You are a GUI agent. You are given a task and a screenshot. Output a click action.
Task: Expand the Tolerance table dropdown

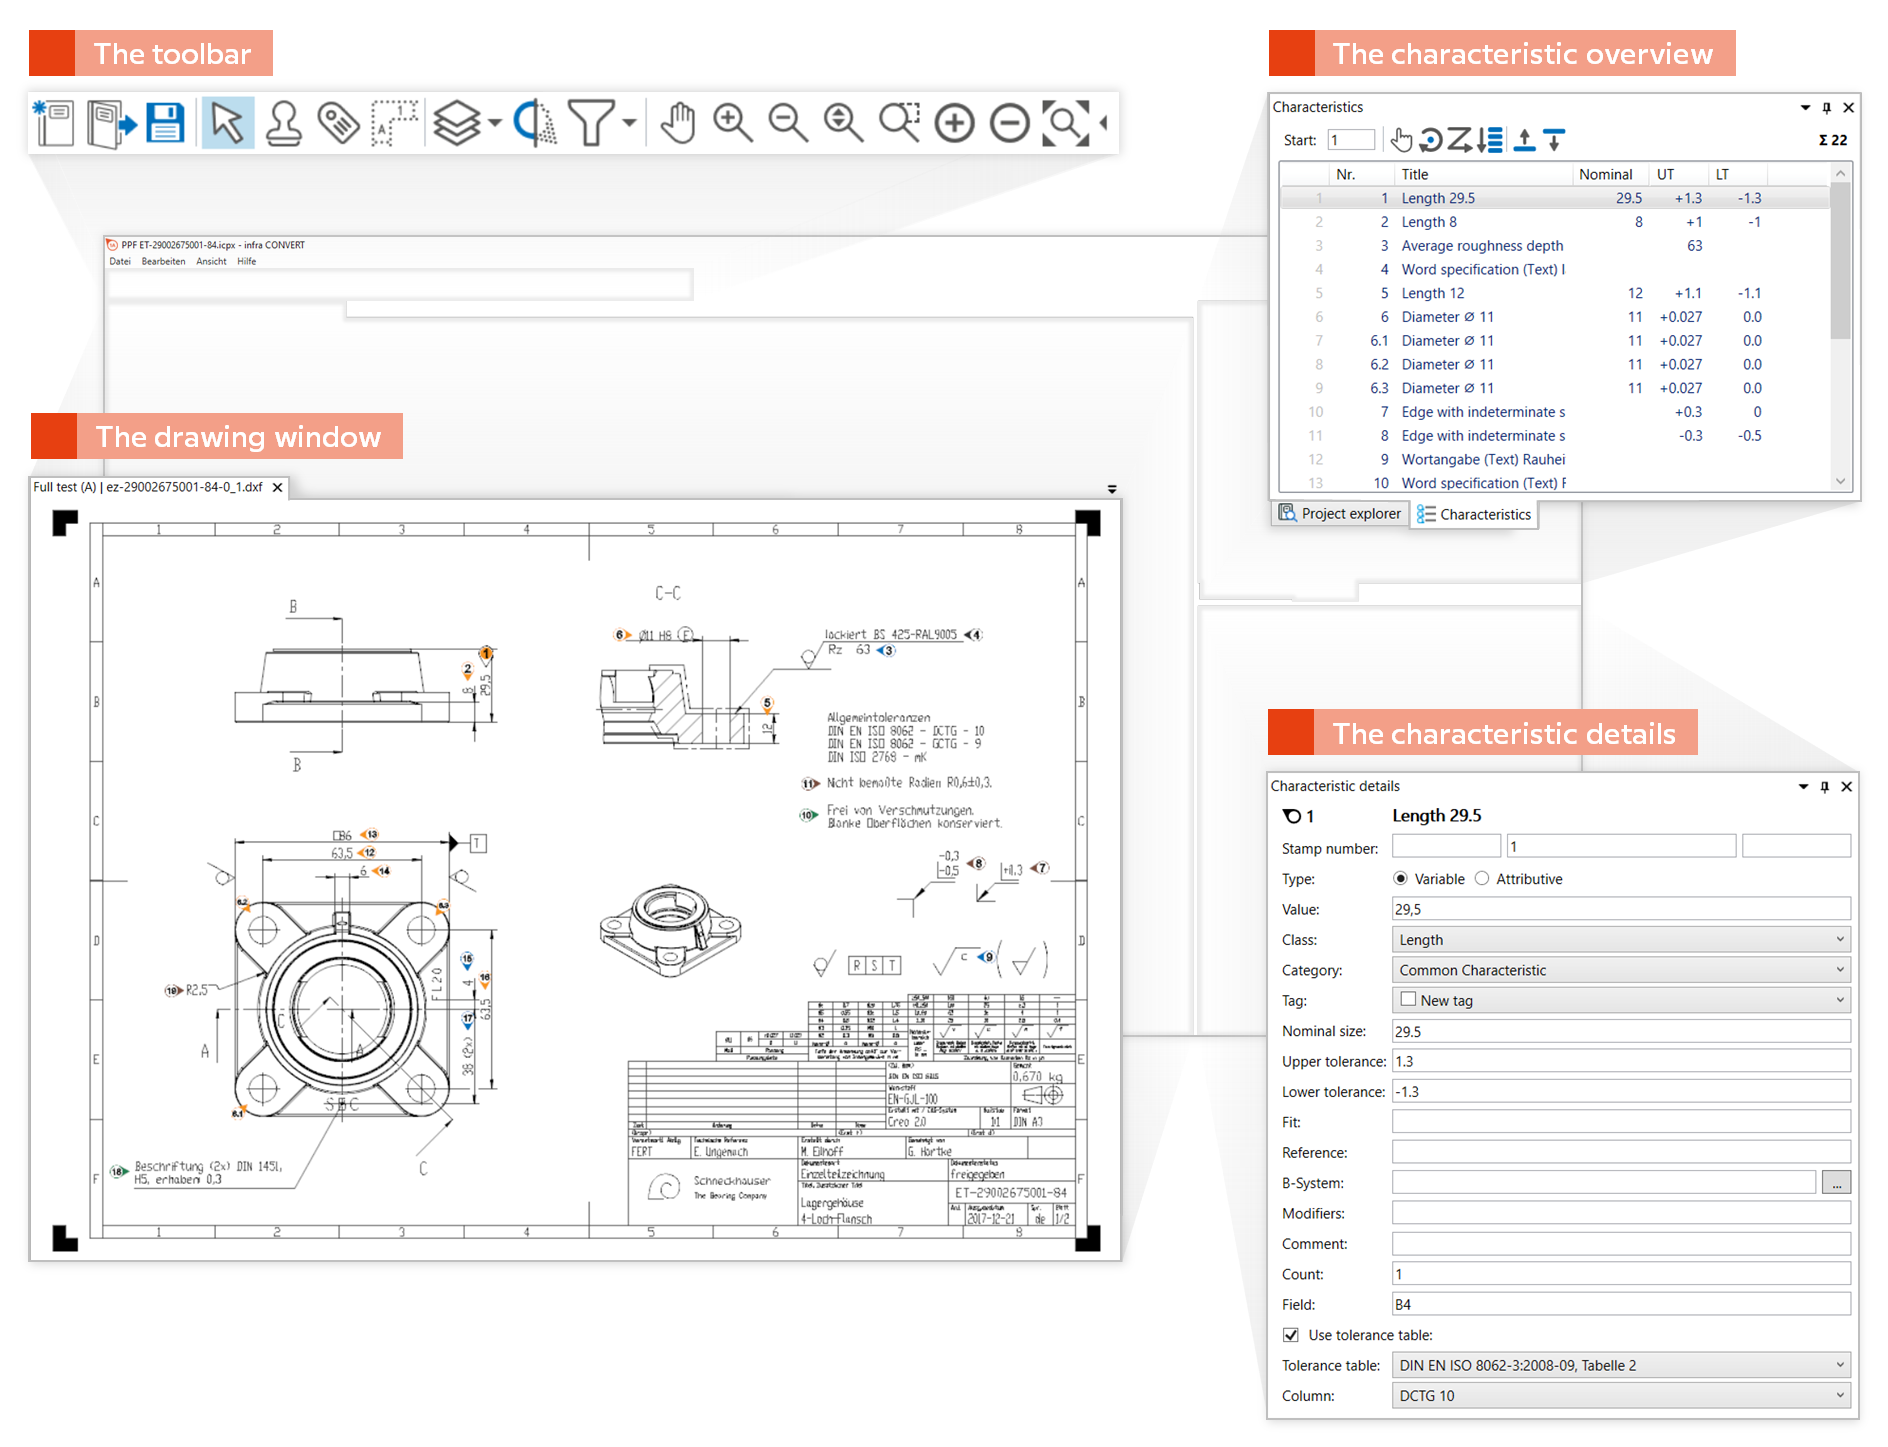[x=1620, y=1365]
